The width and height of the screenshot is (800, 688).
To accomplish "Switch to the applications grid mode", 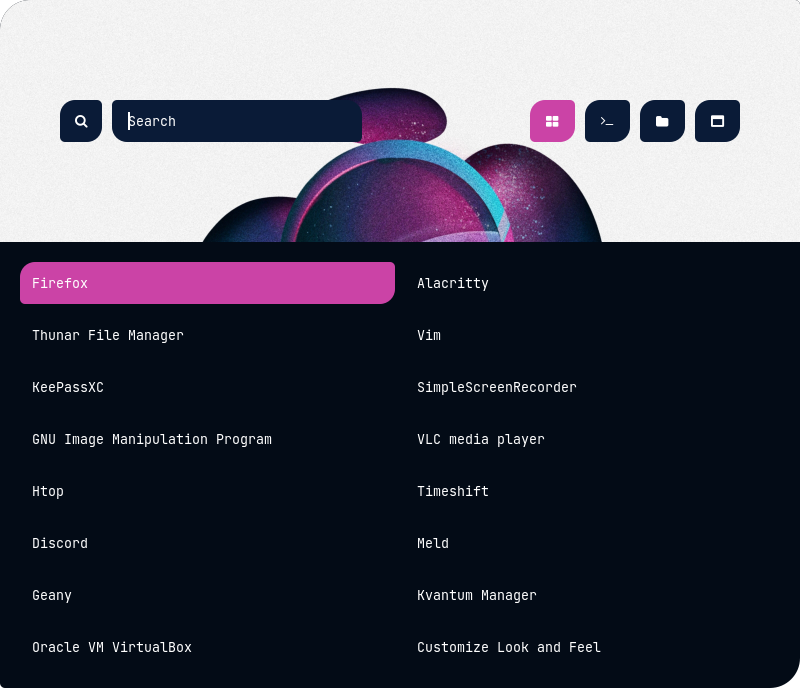I will pos(552,121).
